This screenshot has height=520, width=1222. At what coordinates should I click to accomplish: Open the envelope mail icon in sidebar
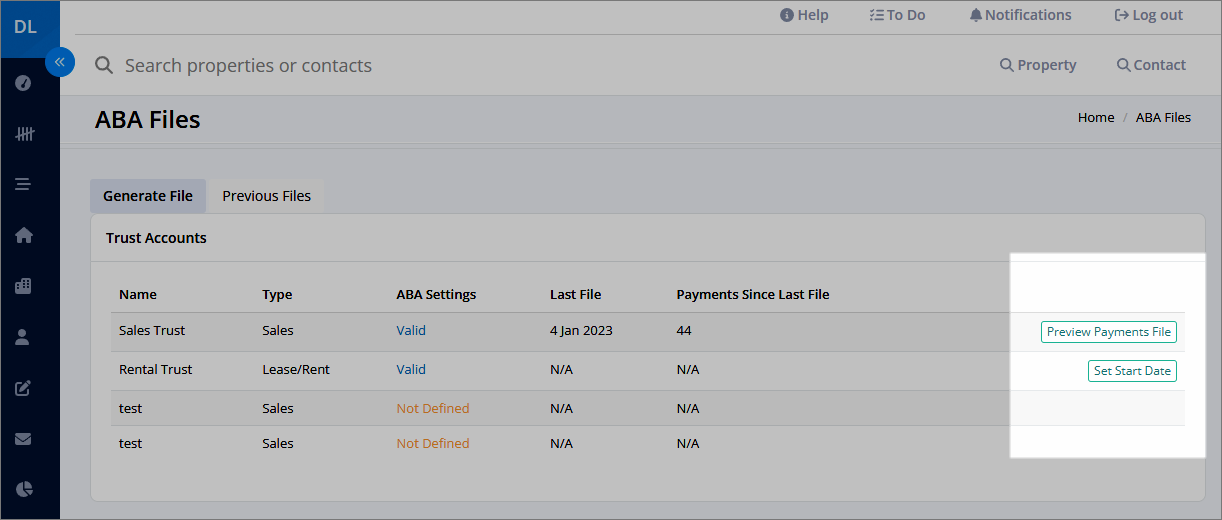click(24, 438)
